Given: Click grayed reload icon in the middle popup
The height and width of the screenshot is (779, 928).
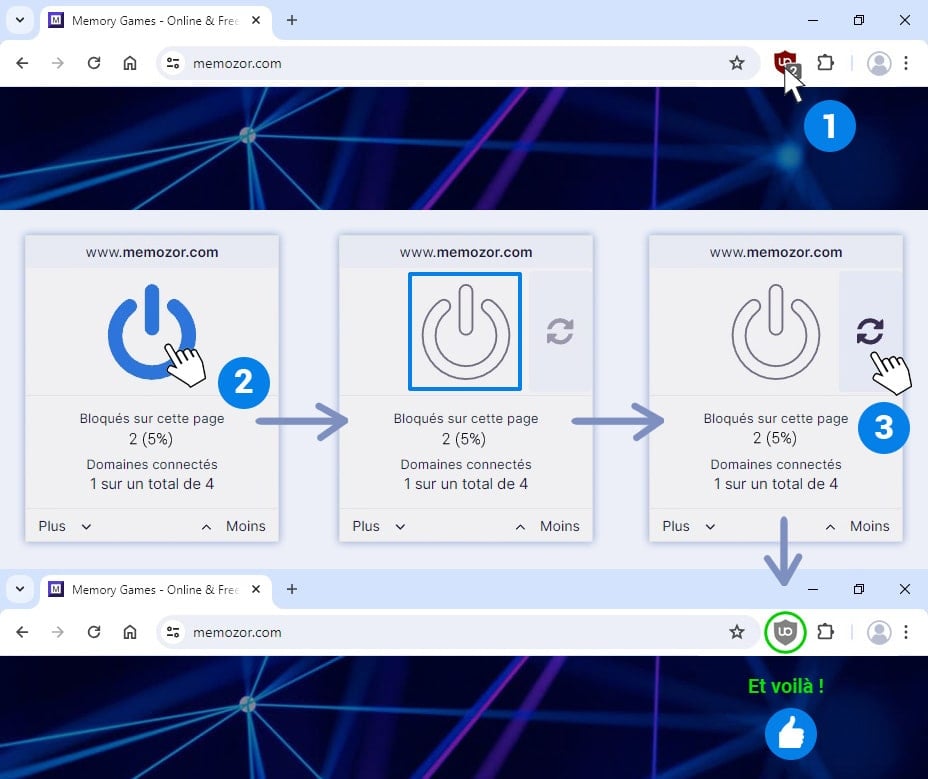Looking at the screenshot, I should coord(560,331).
